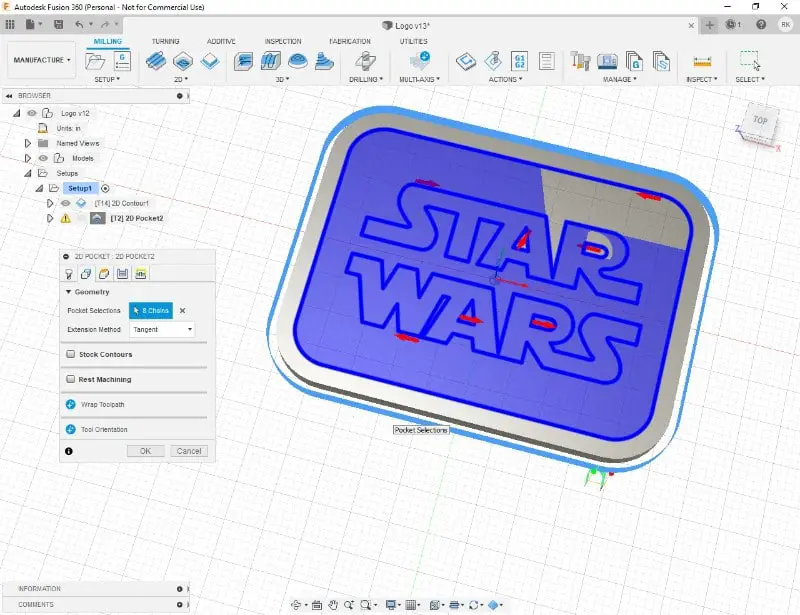Select the 2D Adaptive Clearing icon

tap(156, 61)
